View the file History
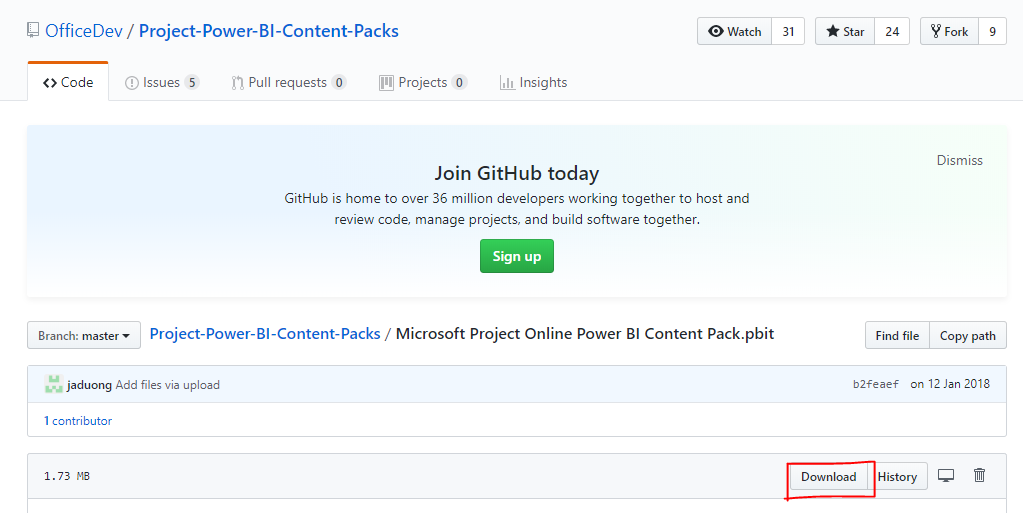 tap(897, 476)
